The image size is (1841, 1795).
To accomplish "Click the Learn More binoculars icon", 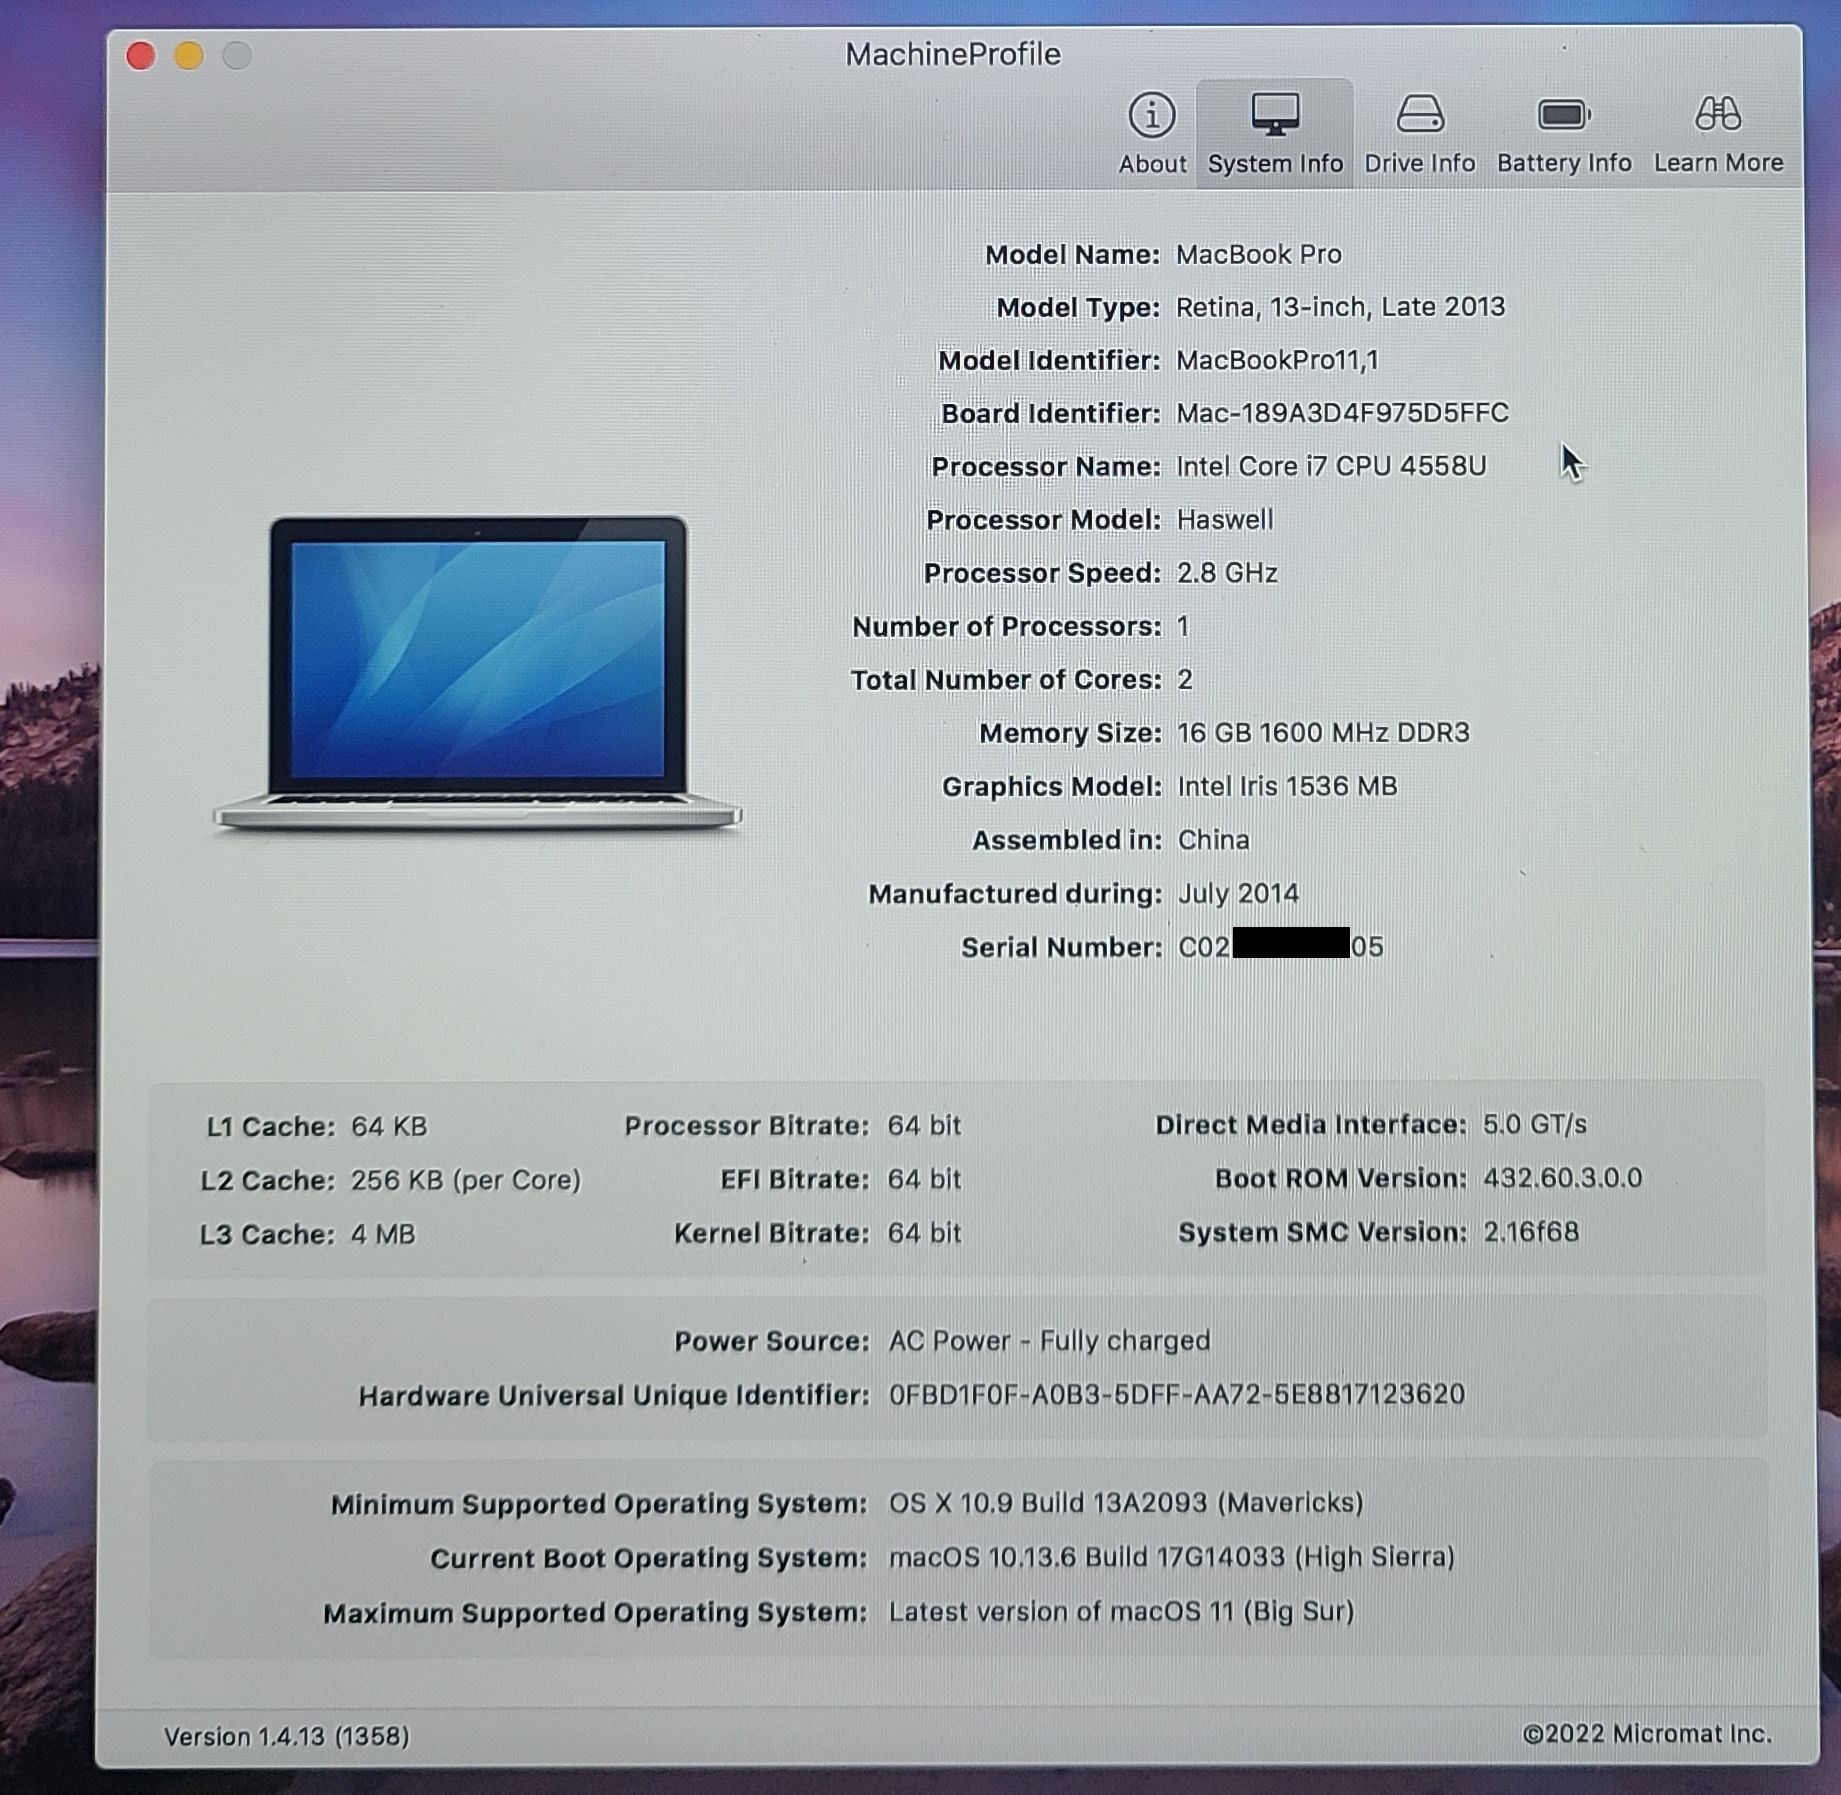I will tap(1717, 116).
